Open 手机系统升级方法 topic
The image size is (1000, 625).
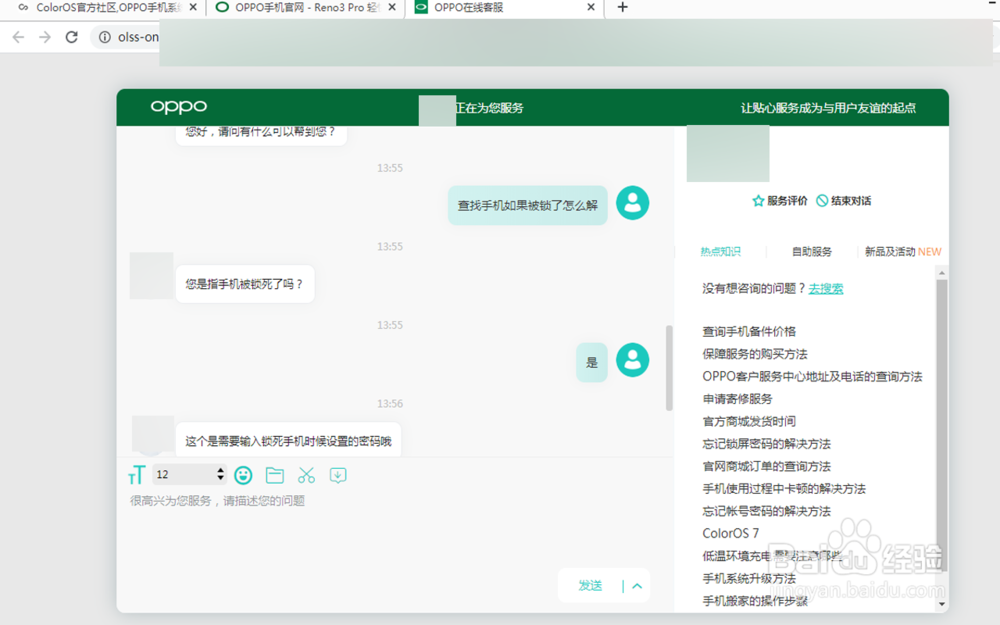tap(749, 578)
